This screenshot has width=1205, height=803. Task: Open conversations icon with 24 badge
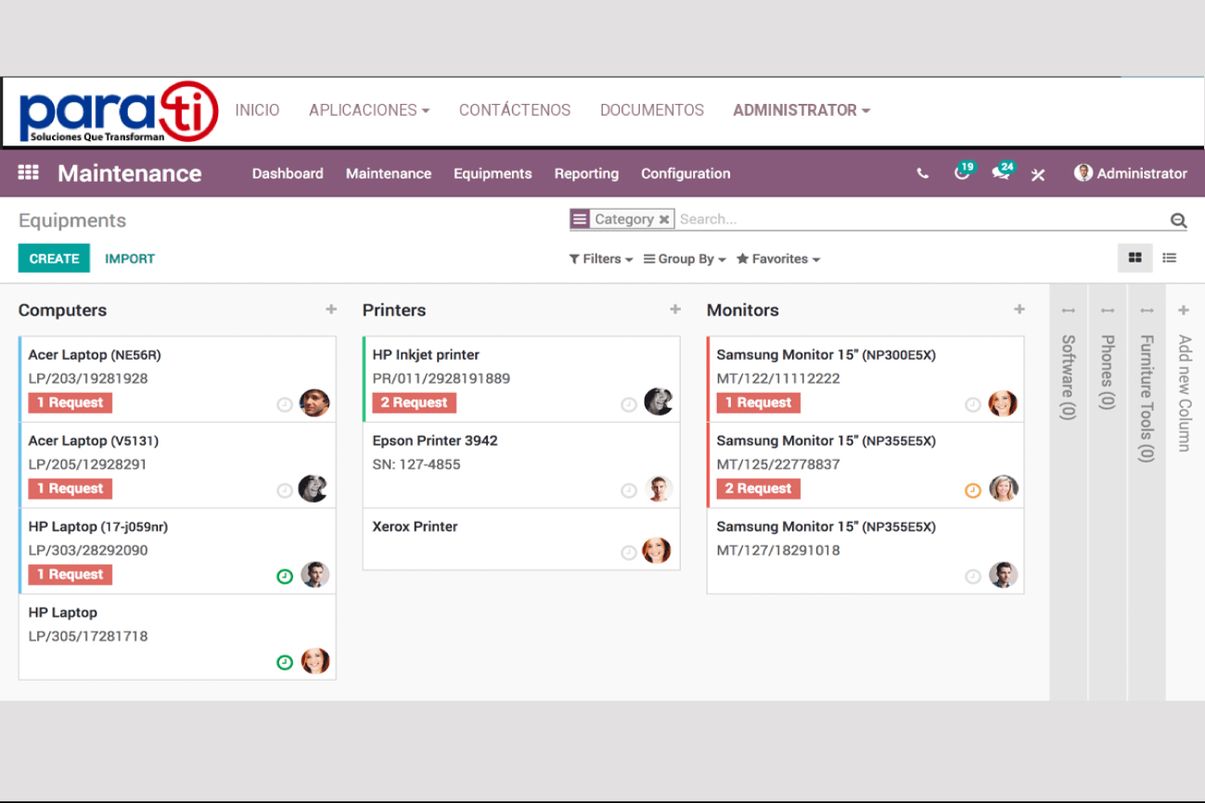tap(1001, 173)
